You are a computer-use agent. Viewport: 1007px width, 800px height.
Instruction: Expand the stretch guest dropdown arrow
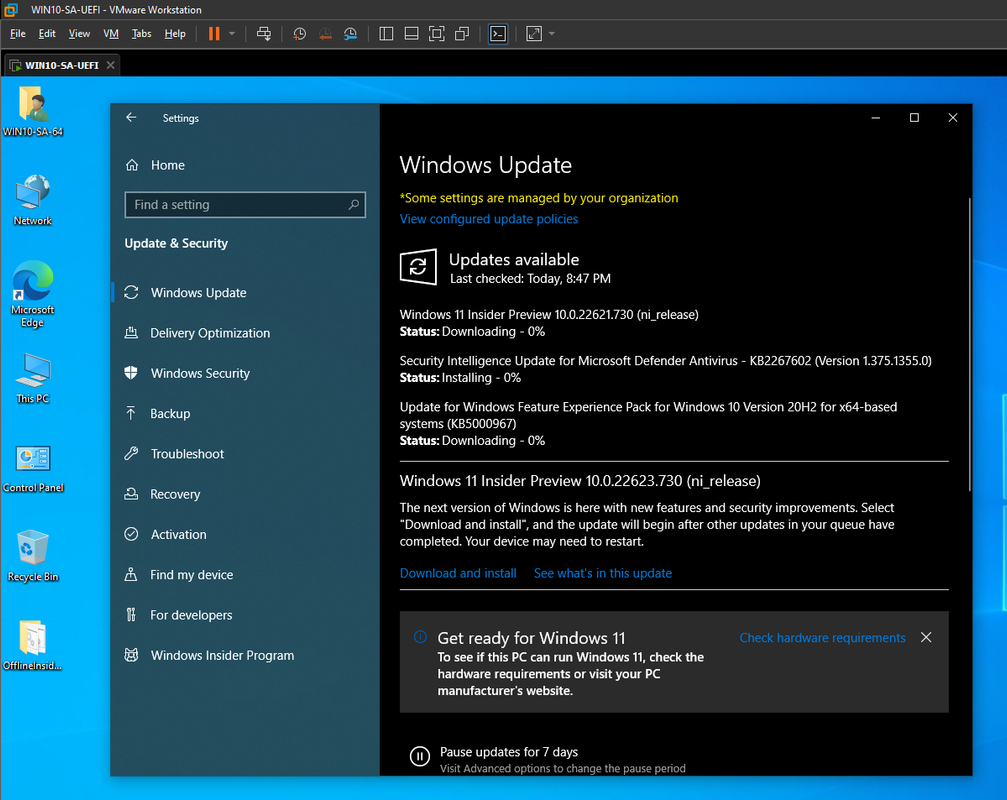(552, 33)
